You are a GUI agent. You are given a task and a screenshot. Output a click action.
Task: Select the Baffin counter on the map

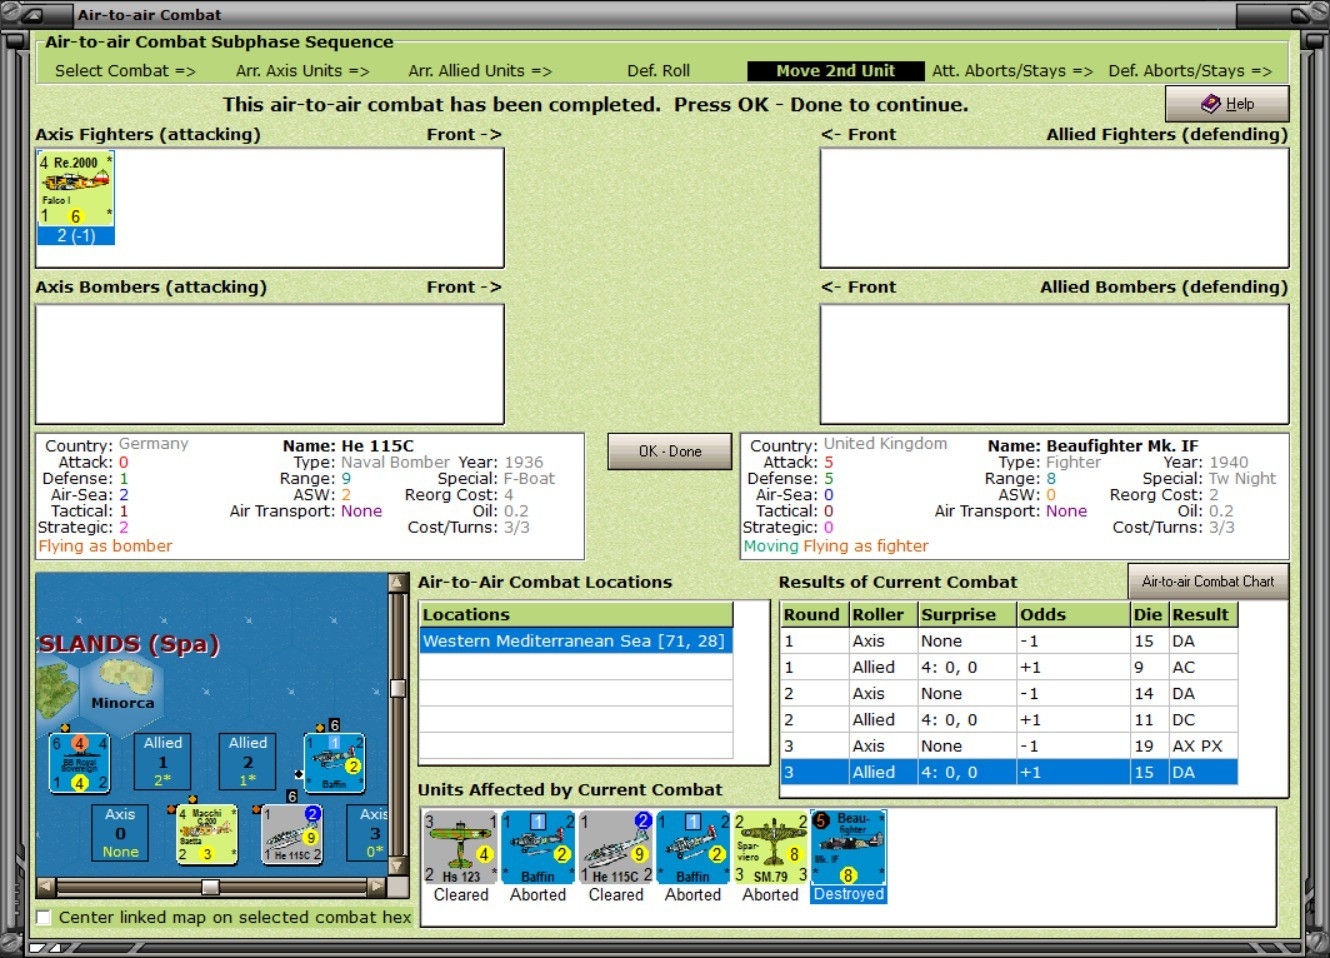tap(334, 763)
